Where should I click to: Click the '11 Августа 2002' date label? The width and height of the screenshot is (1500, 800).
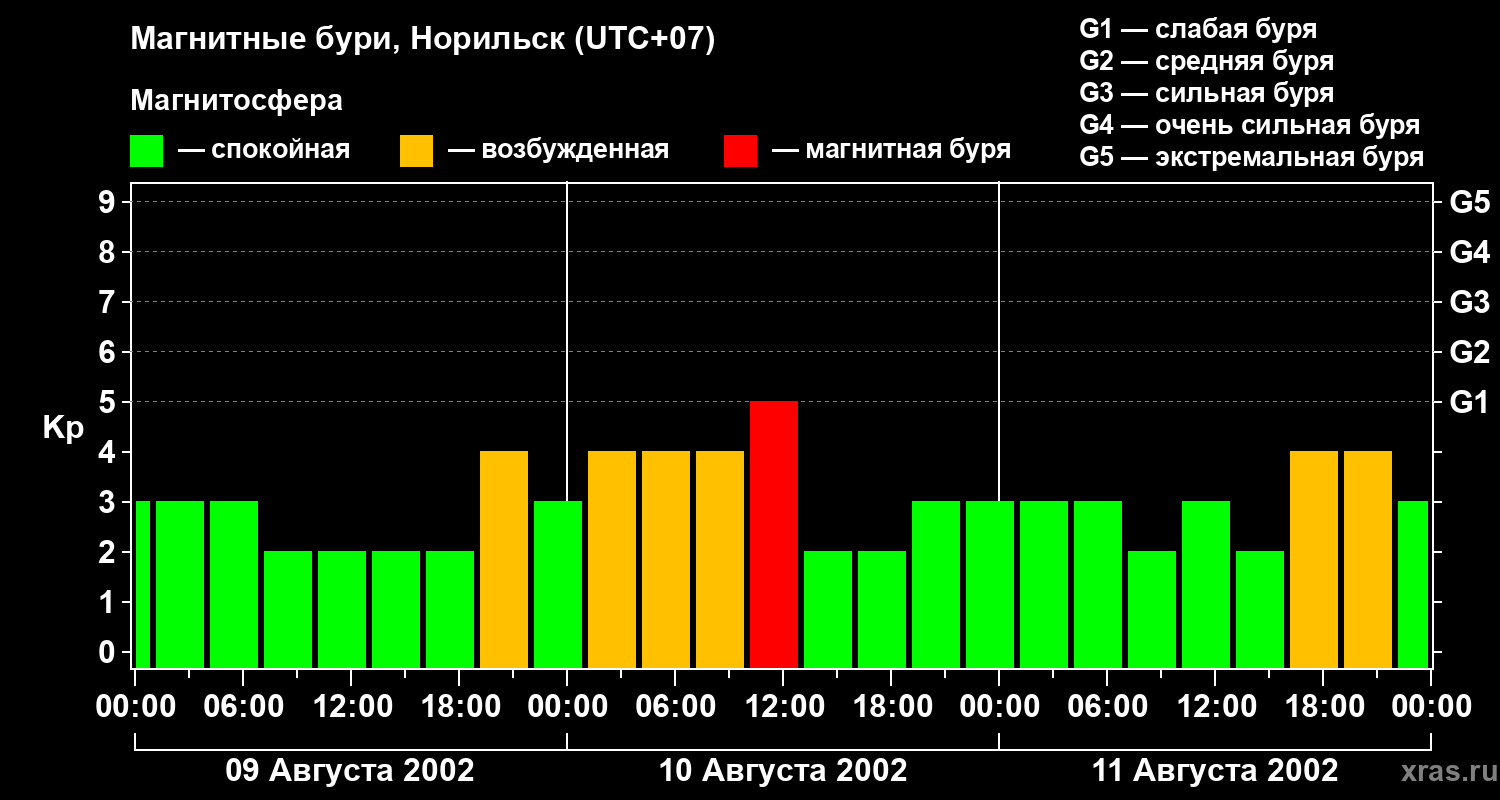[x=1215, y=771]
